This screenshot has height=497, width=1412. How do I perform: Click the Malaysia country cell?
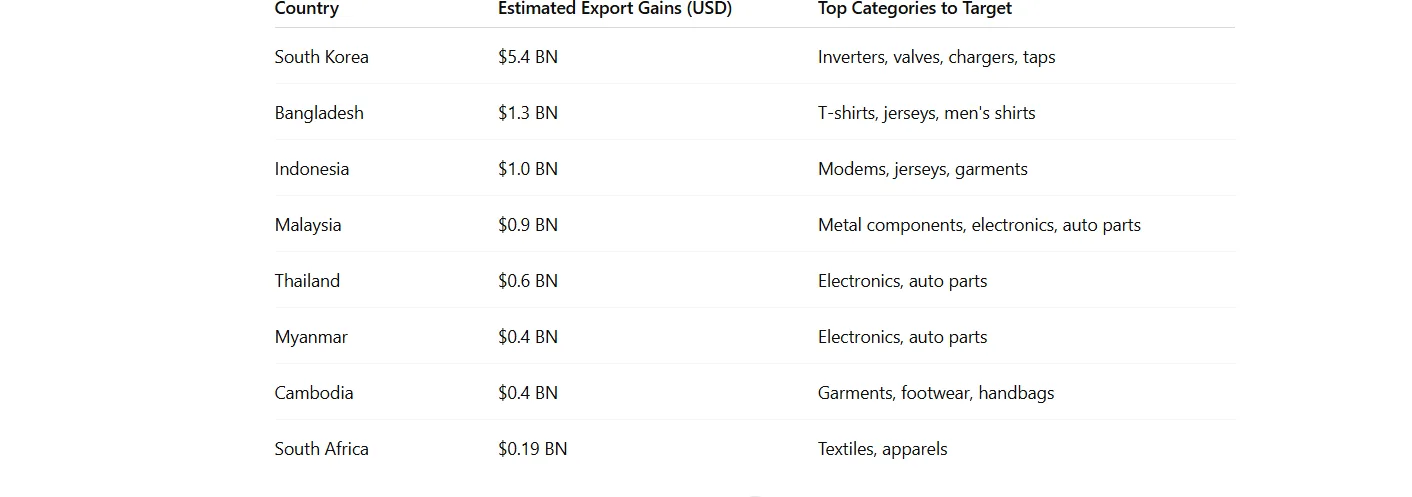click(x=308, y=225)
